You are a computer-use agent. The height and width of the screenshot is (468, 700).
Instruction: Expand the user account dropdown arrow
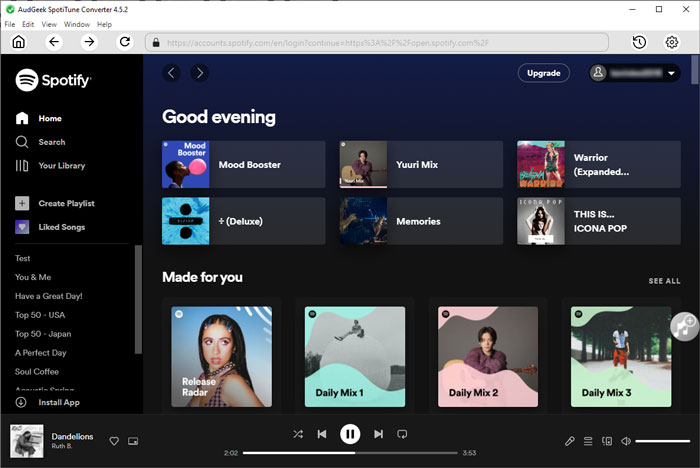pyautogui.click(x=671, y=73)
